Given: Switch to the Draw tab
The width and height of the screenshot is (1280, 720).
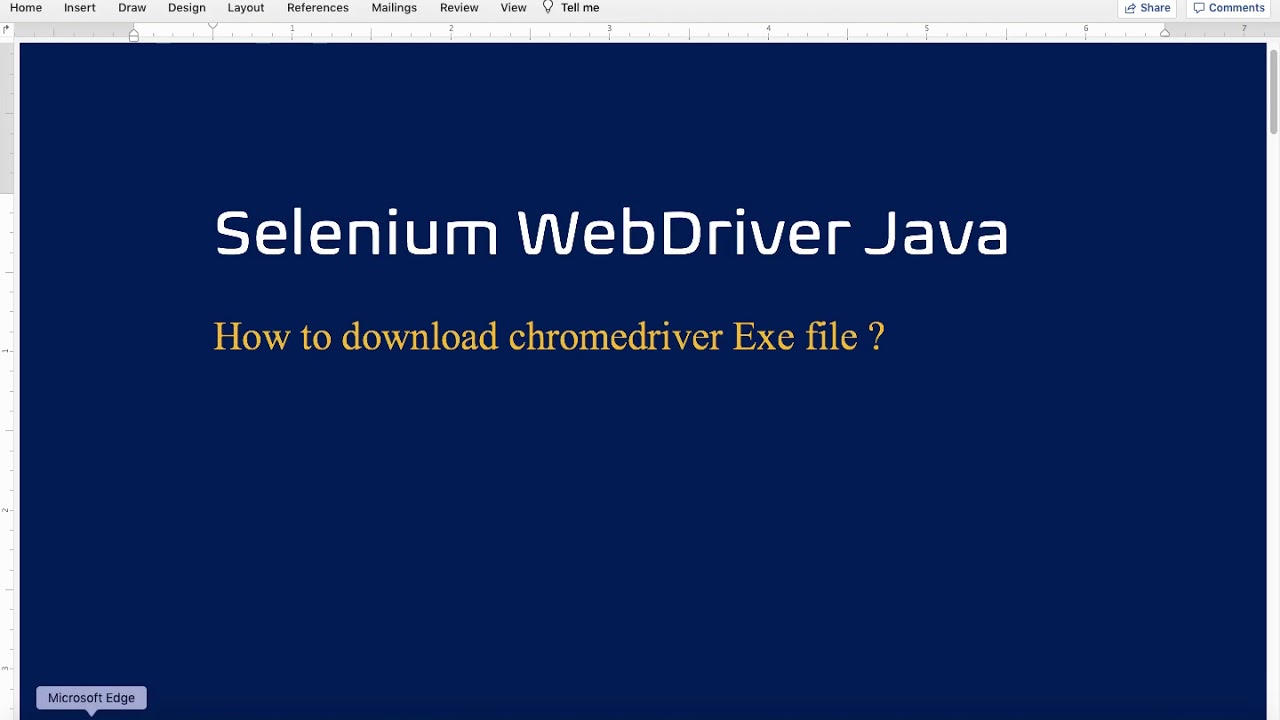Looking at the screenshot, I should point(132,7).
